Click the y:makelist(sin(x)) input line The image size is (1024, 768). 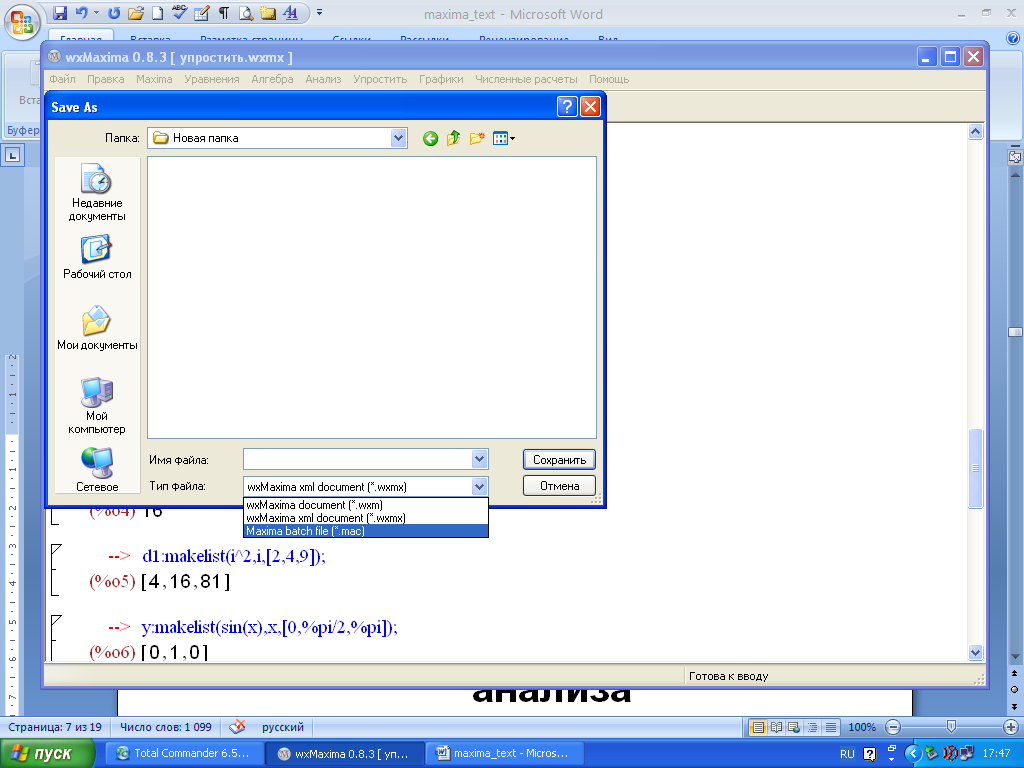(x=269, y=628)
